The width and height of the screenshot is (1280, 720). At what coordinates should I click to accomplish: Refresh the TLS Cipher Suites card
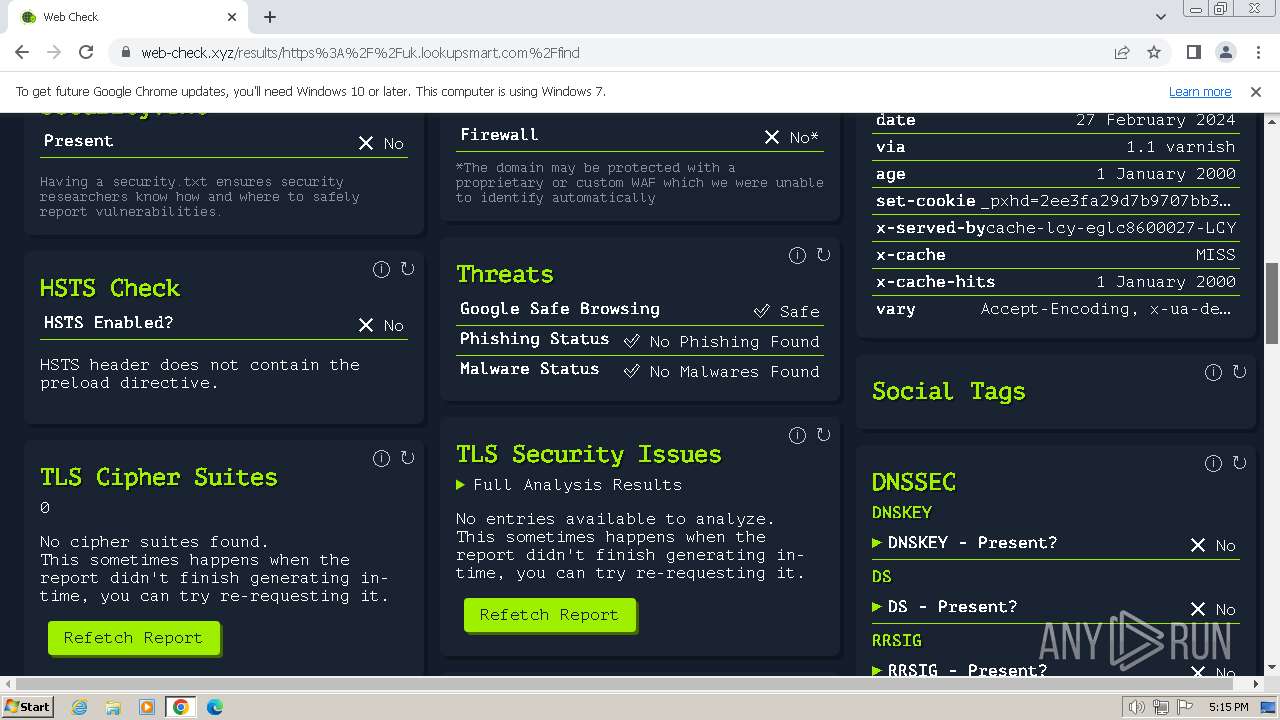pyautogui.click(x=407, y=458)
